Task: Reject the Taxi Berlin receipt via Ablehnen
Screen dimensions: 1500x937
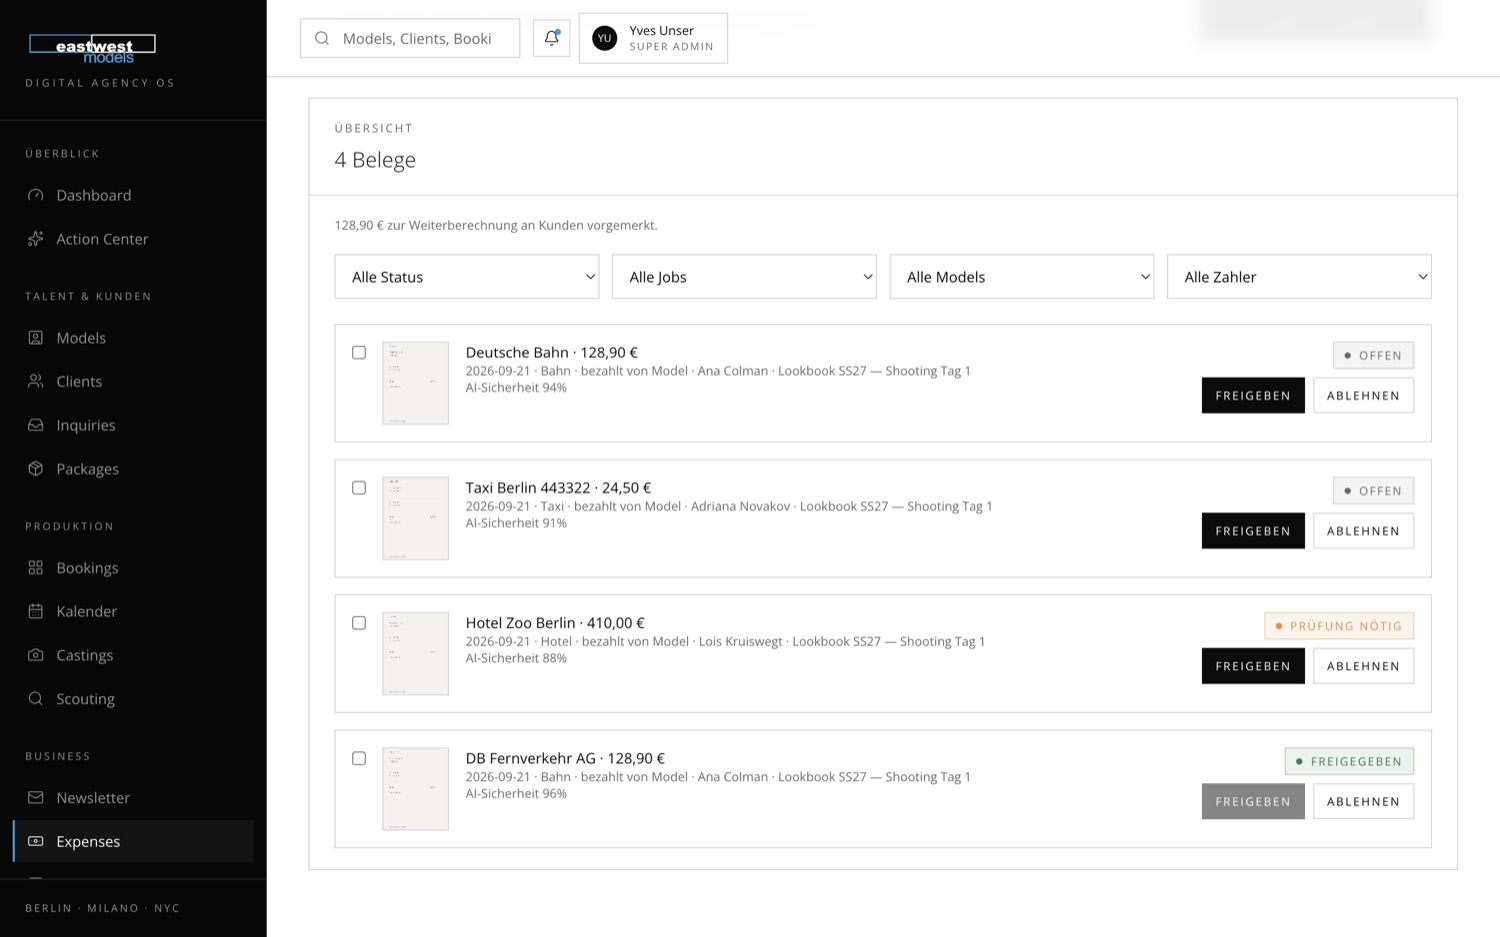Action: click(1363, 531)
